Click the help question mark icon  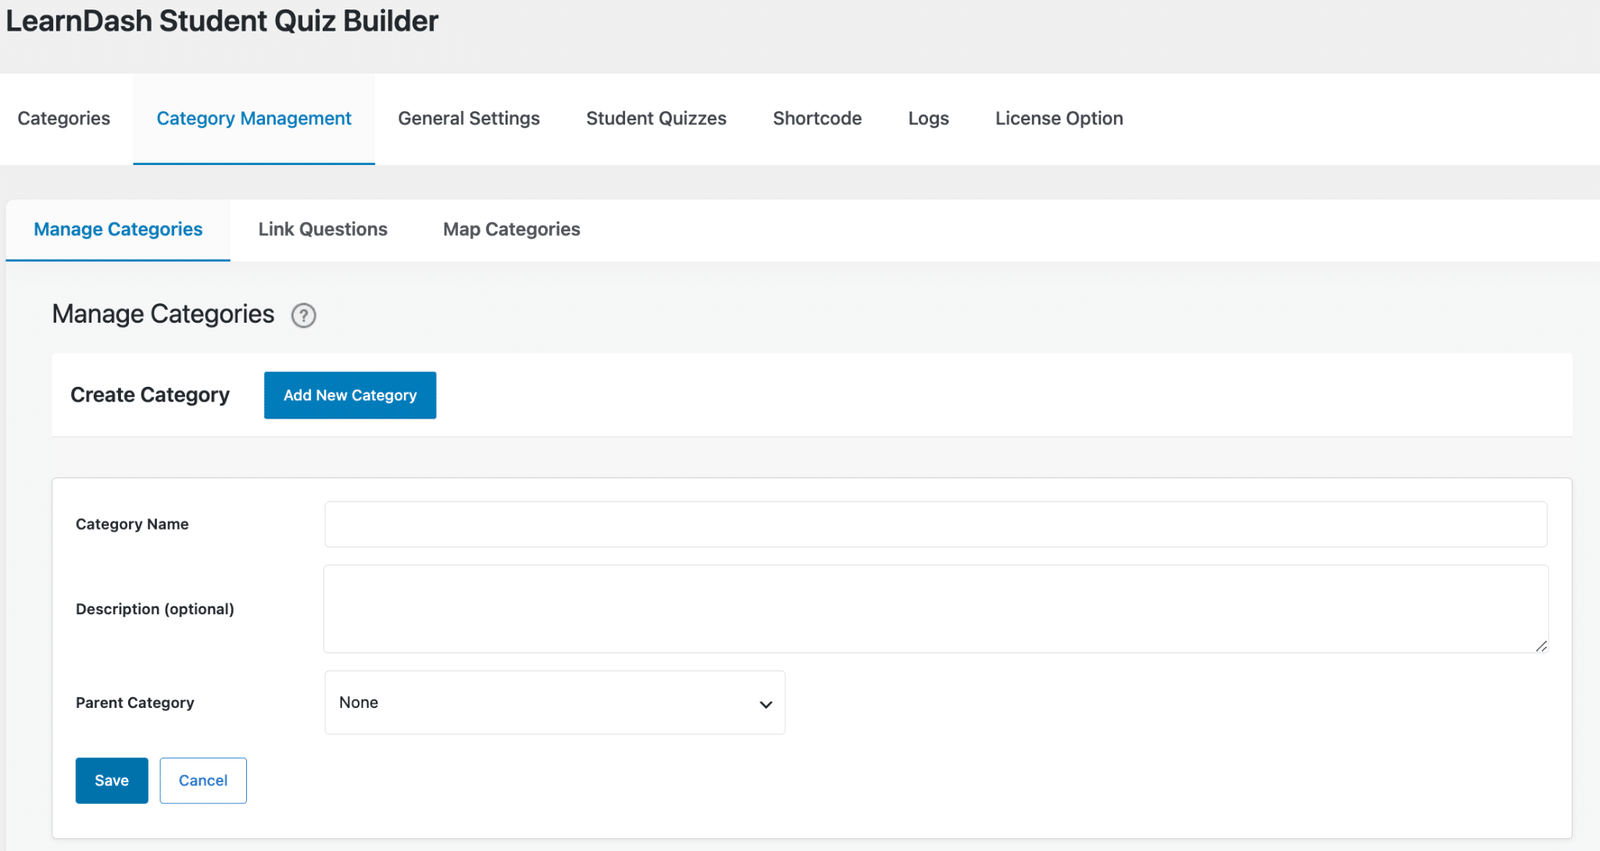pyautogui.click(x=303, y=316)
